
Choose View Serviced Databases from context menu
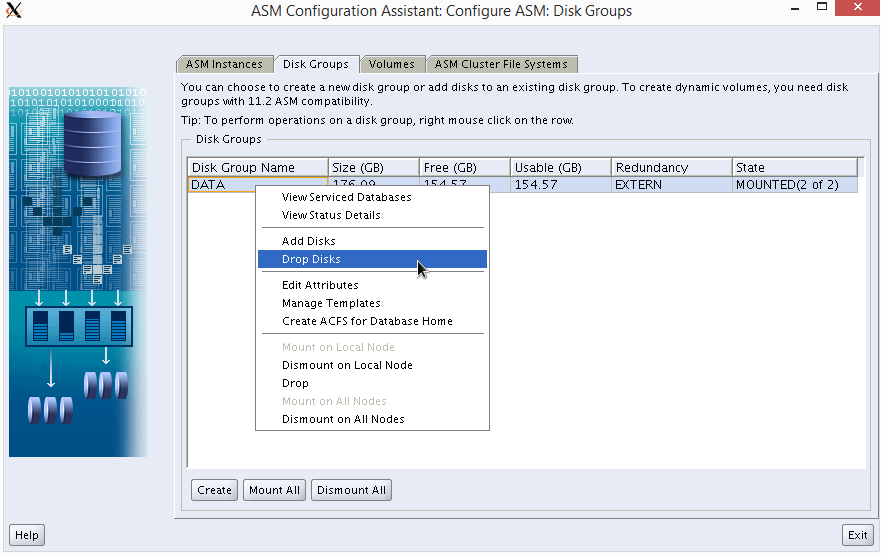point(346,197)
